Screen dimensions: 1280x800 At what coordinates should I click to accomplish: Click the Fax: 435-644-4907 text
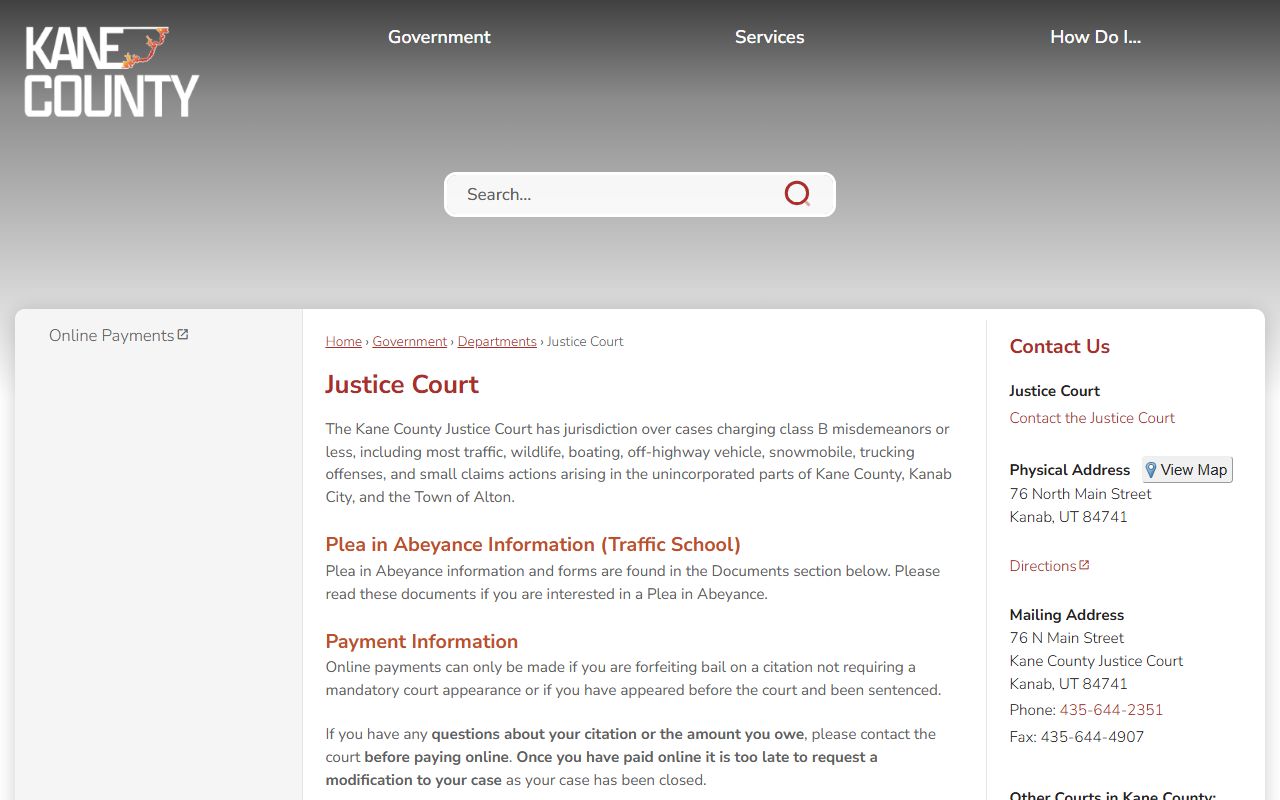coord(1076,737)
